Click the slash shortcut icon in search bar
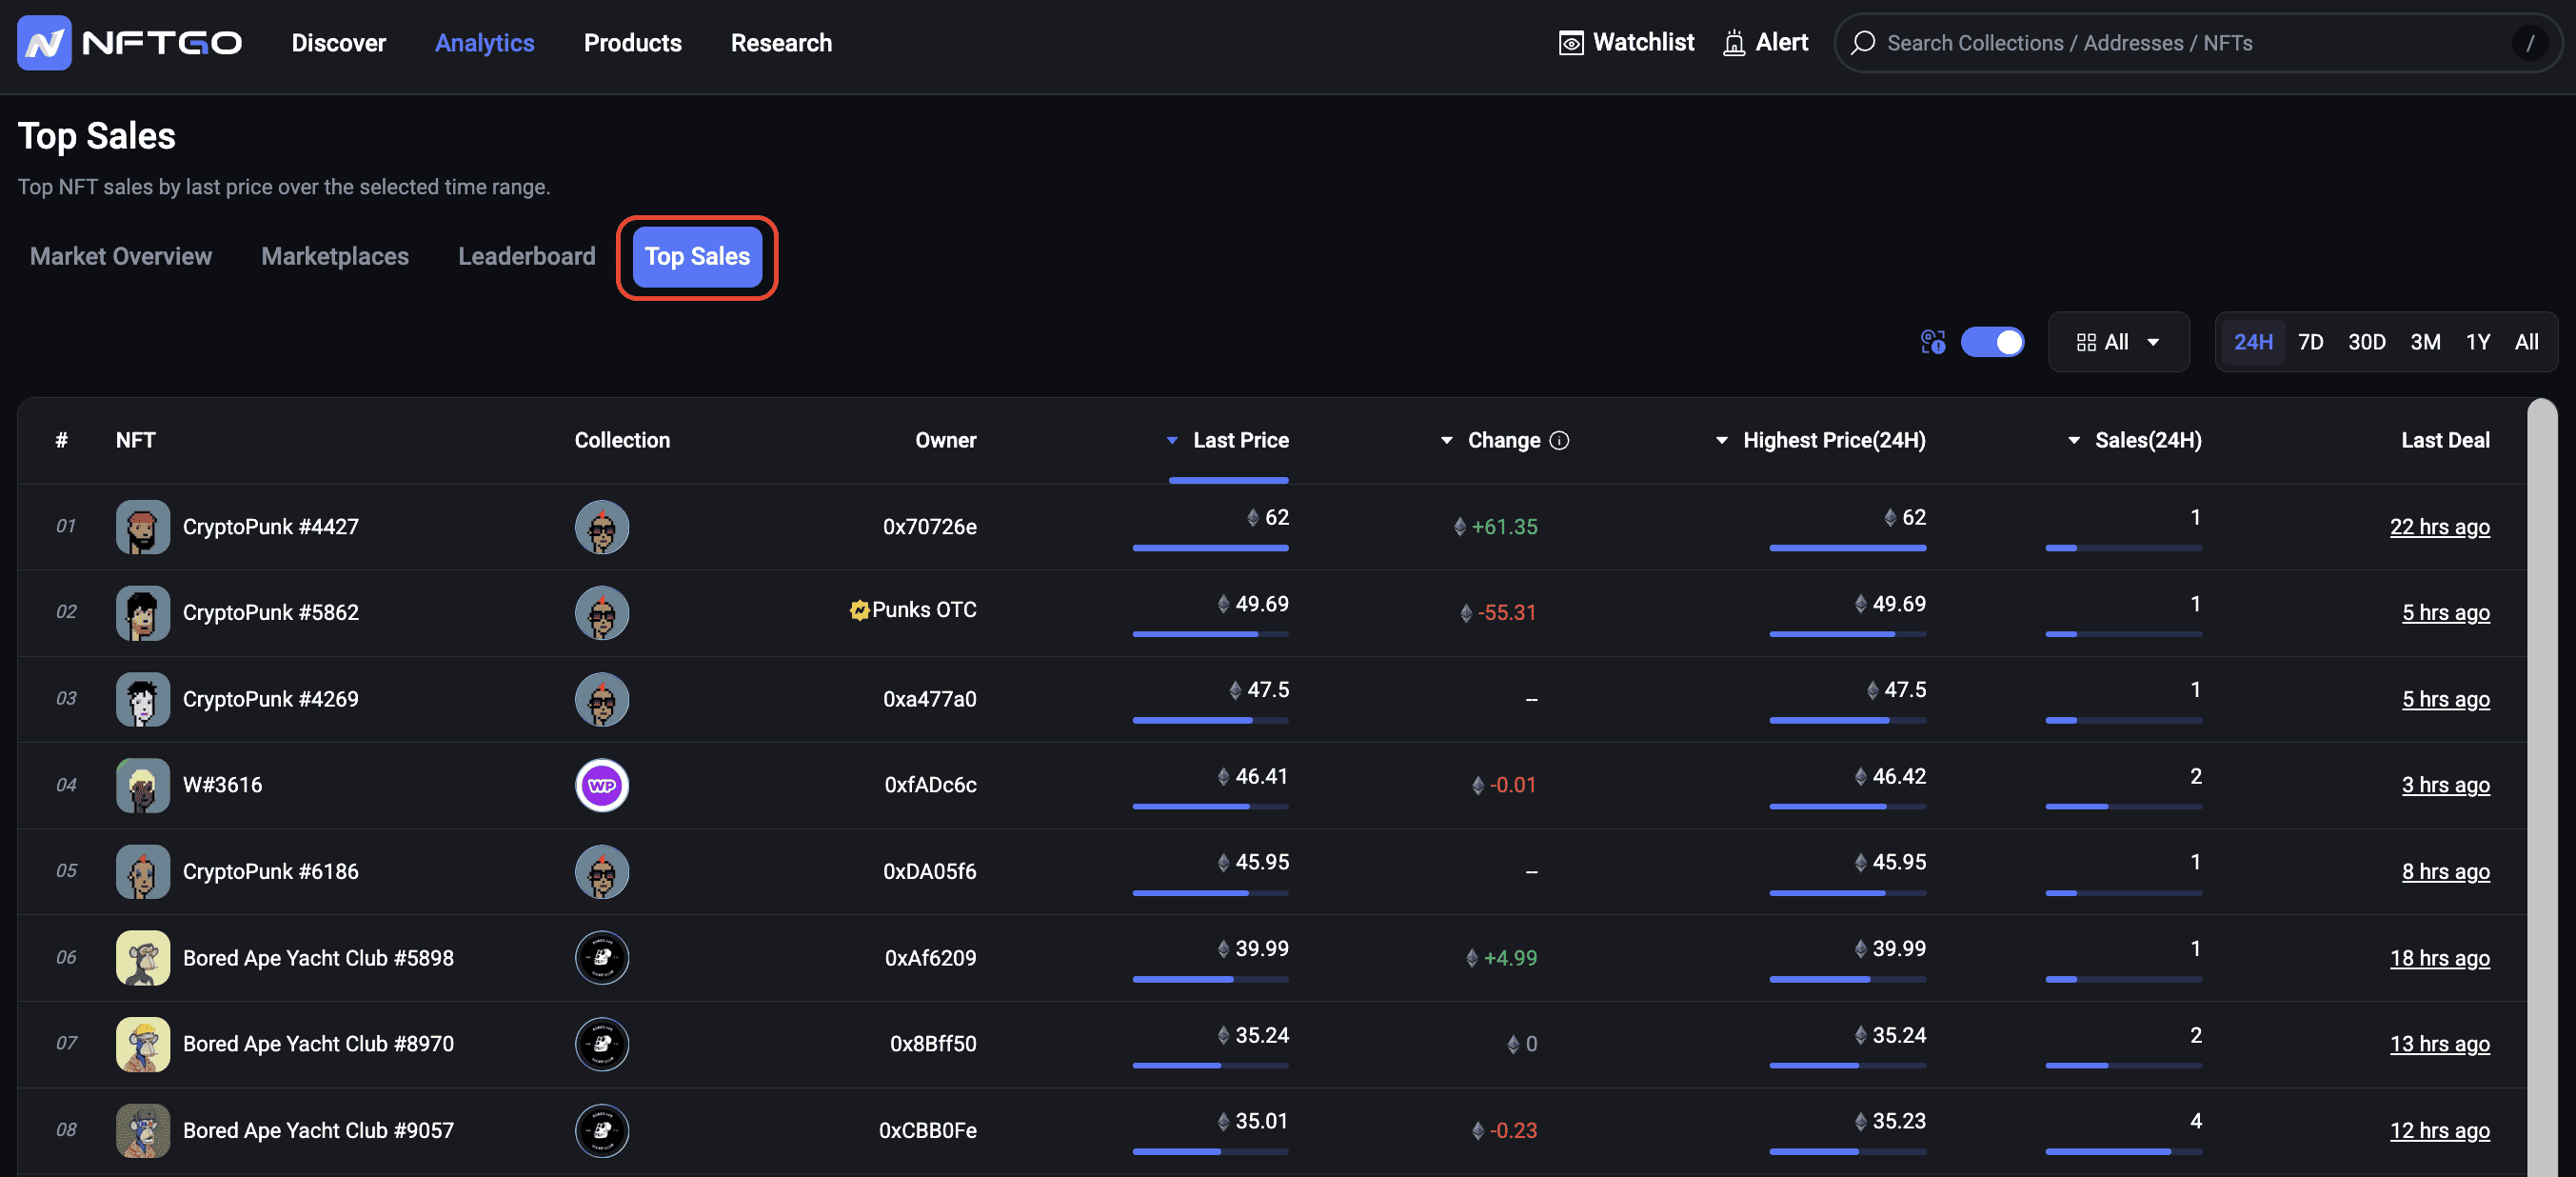The image size is (2576, 1177). click(2530, 43)
